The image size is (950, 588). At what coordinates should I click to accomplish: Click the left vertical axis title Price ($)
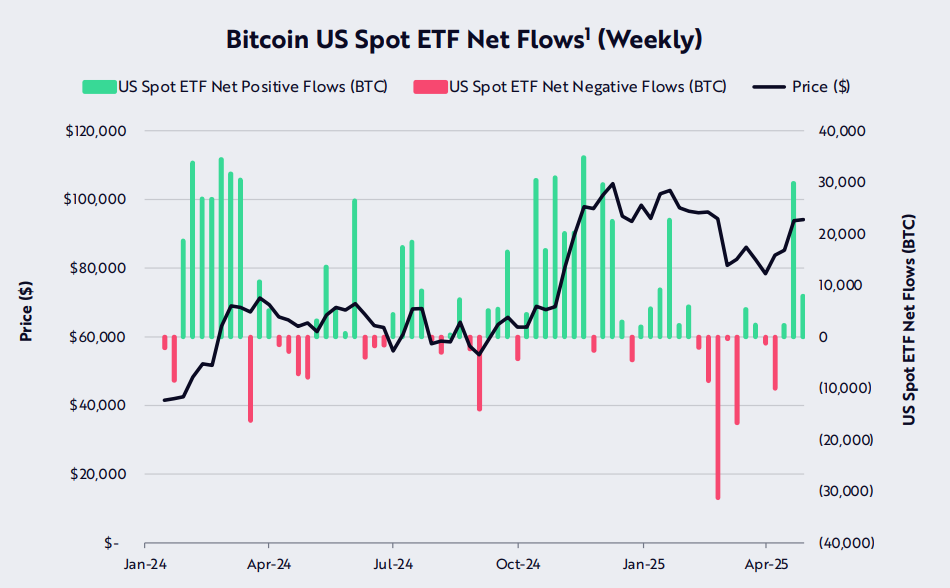coord(27,312)
